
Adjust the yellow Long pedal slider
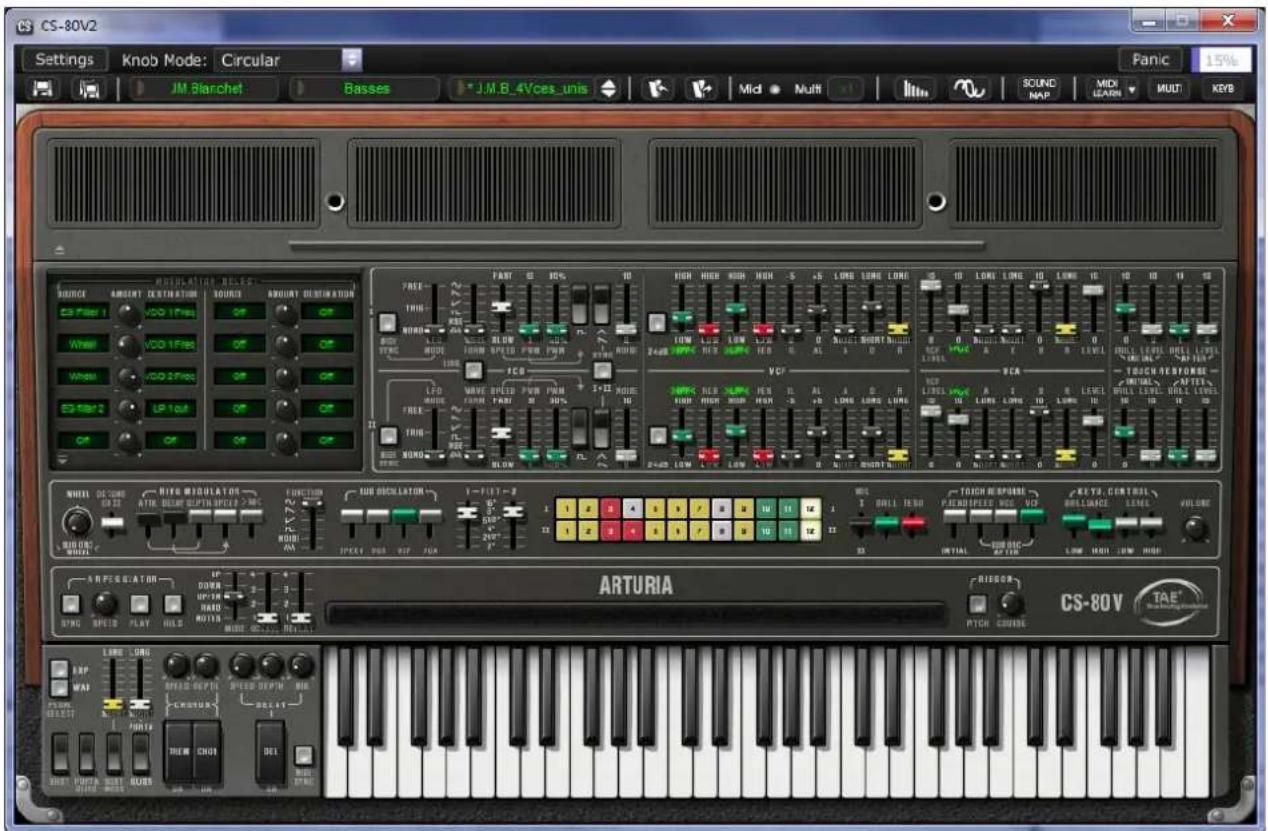(114, 706)
